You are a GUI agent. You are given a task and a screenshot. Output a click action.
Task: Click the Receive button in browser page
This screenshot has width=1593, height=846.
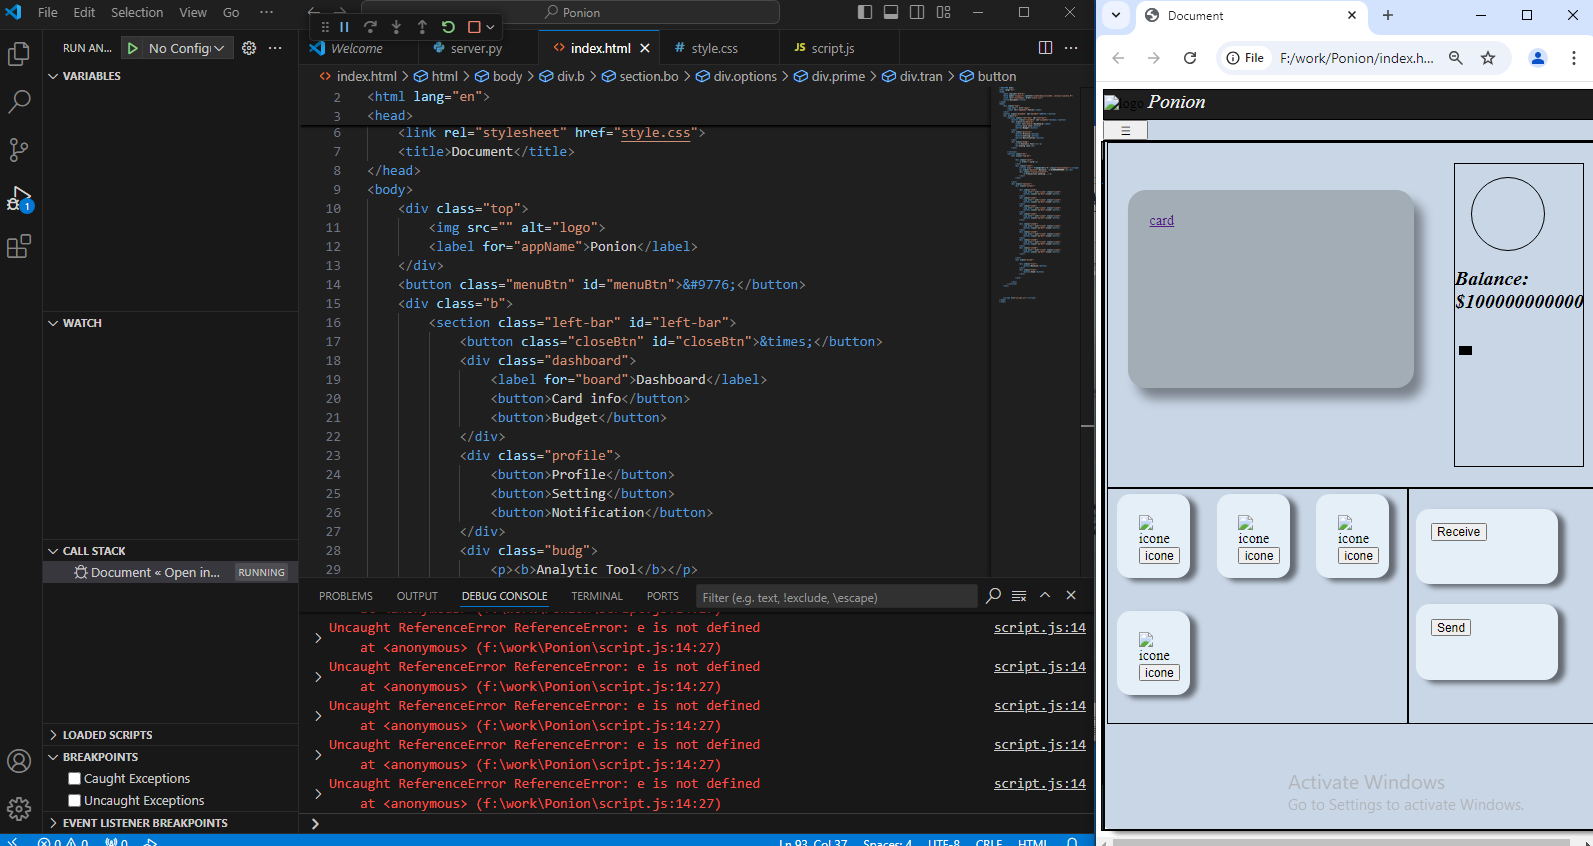point(1458,532)
